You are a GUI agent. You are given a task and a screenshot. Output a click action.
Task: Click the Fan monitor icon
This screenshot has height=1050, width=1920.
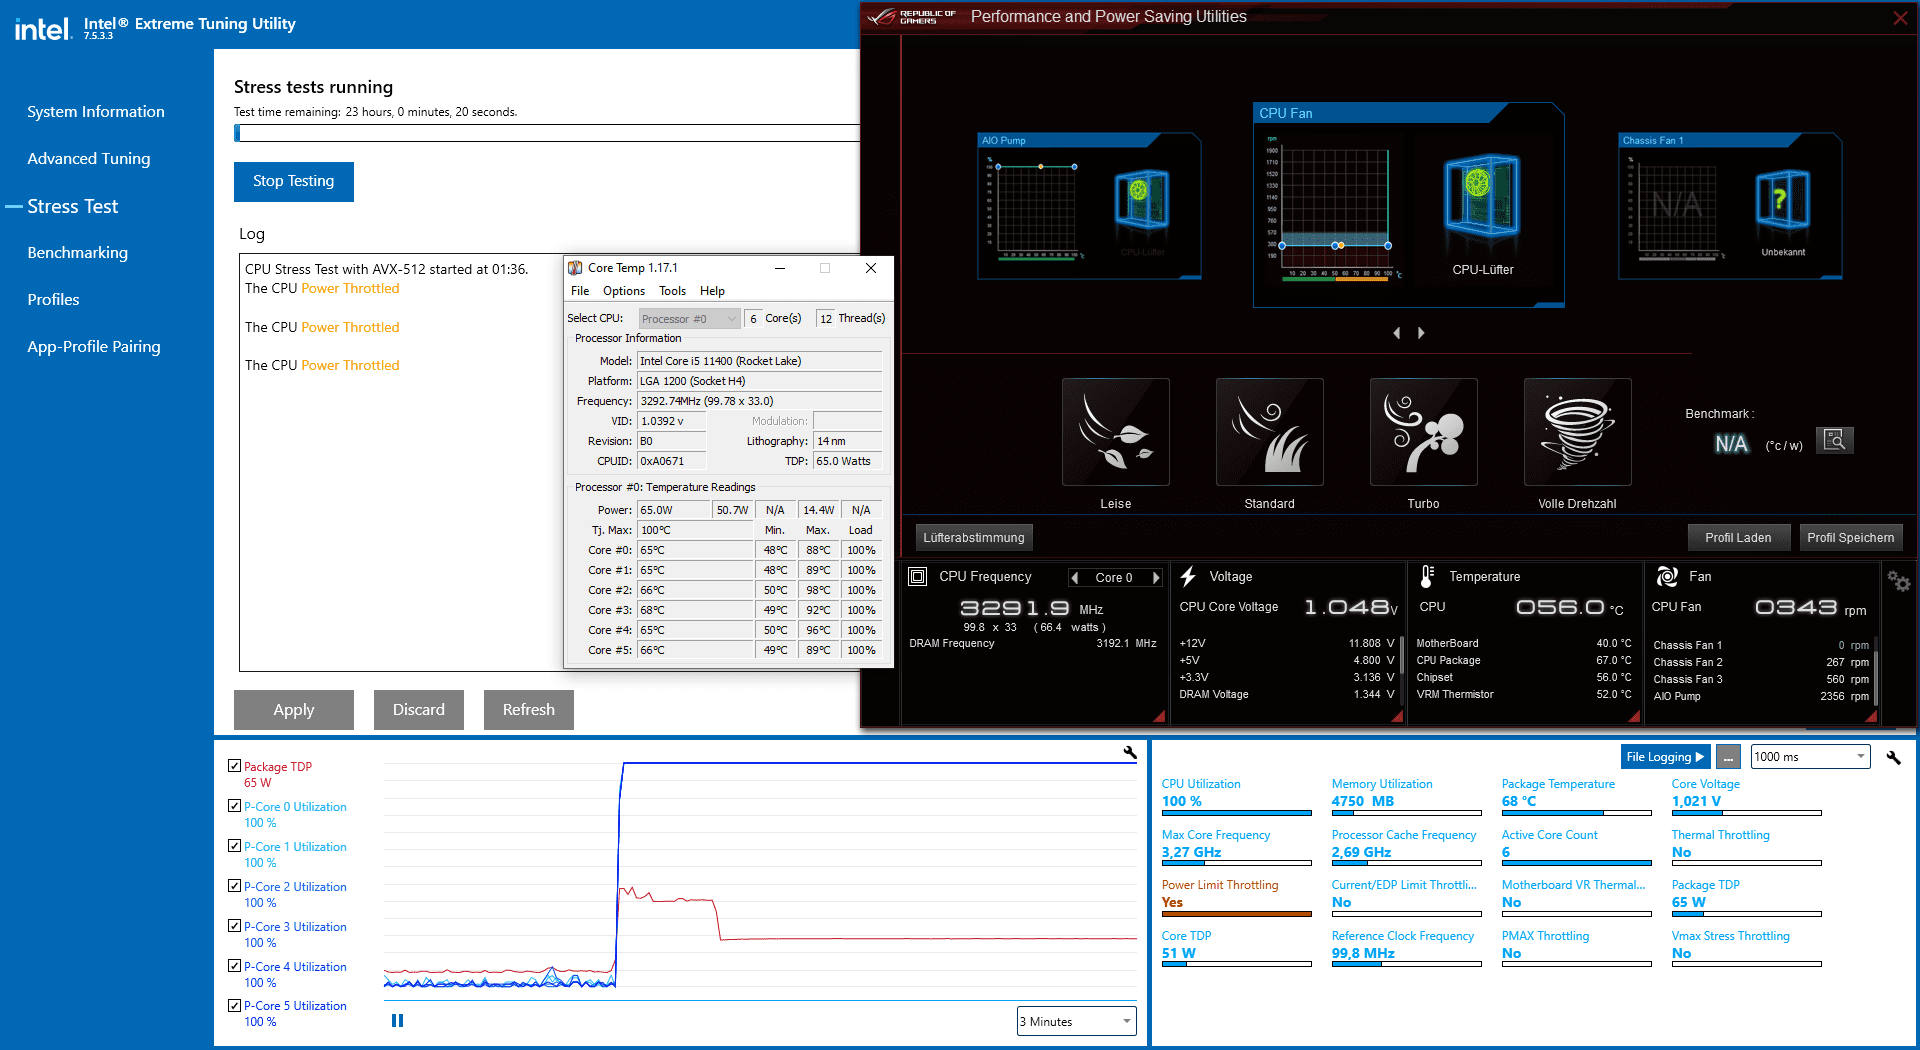click(x=1667, y=576)
